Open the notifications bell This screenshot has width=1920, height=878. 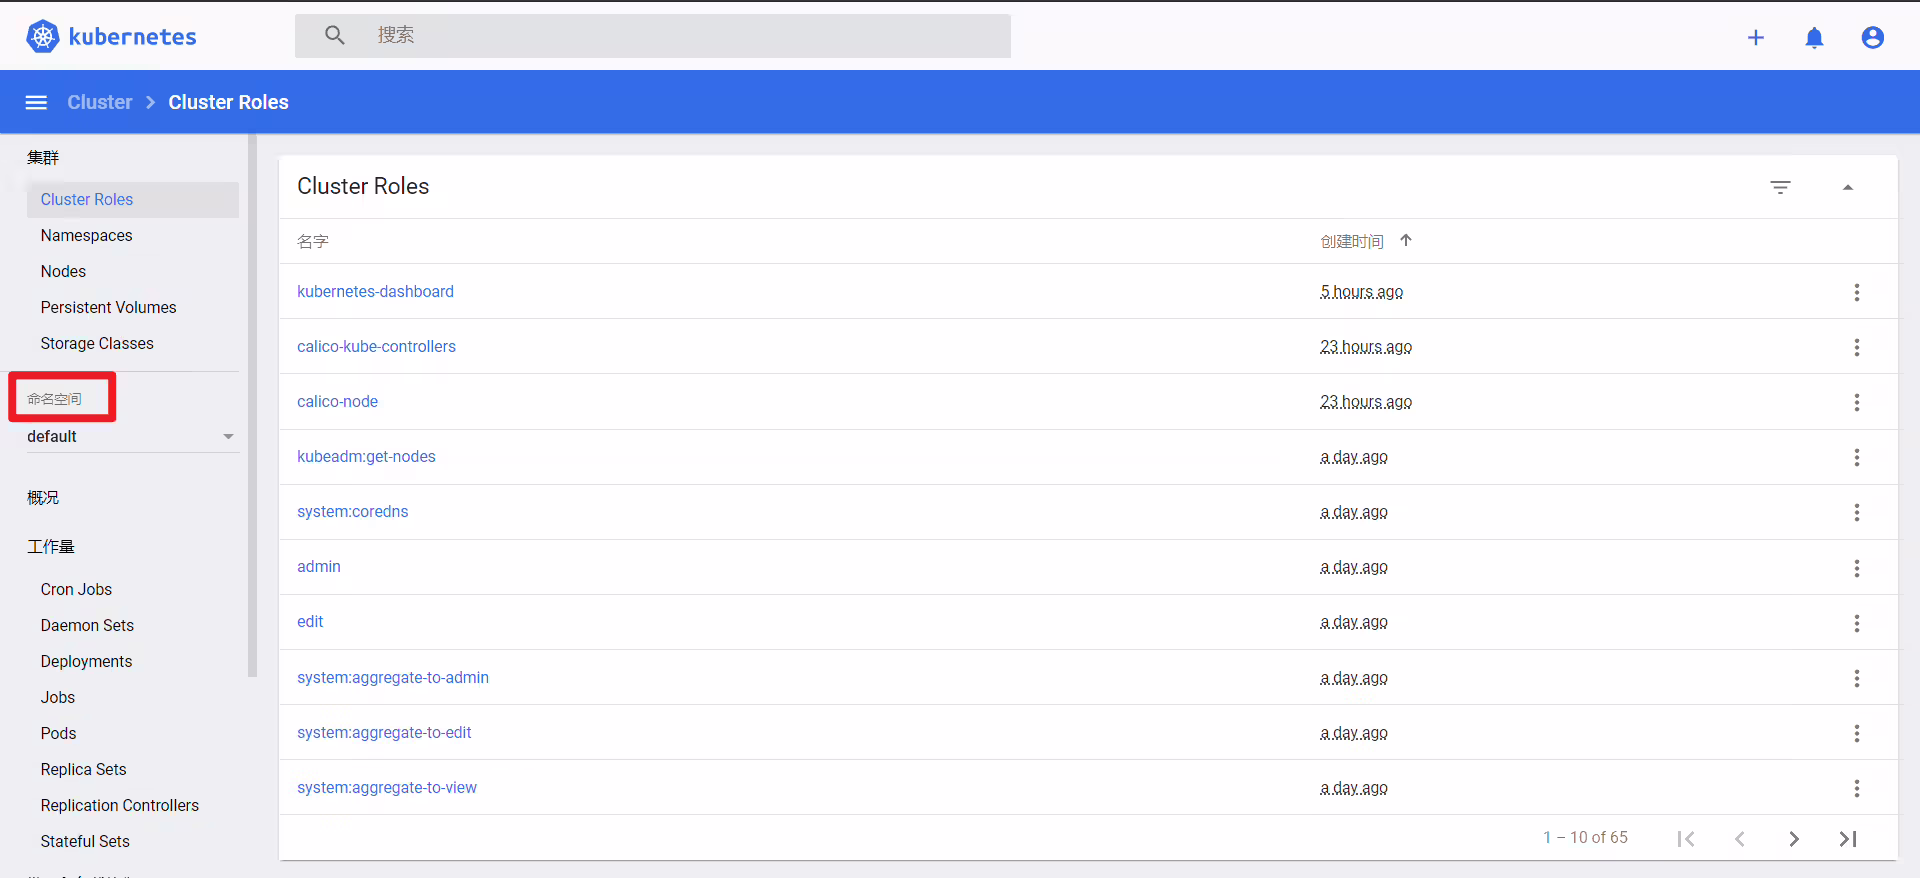click(1814, 38)
